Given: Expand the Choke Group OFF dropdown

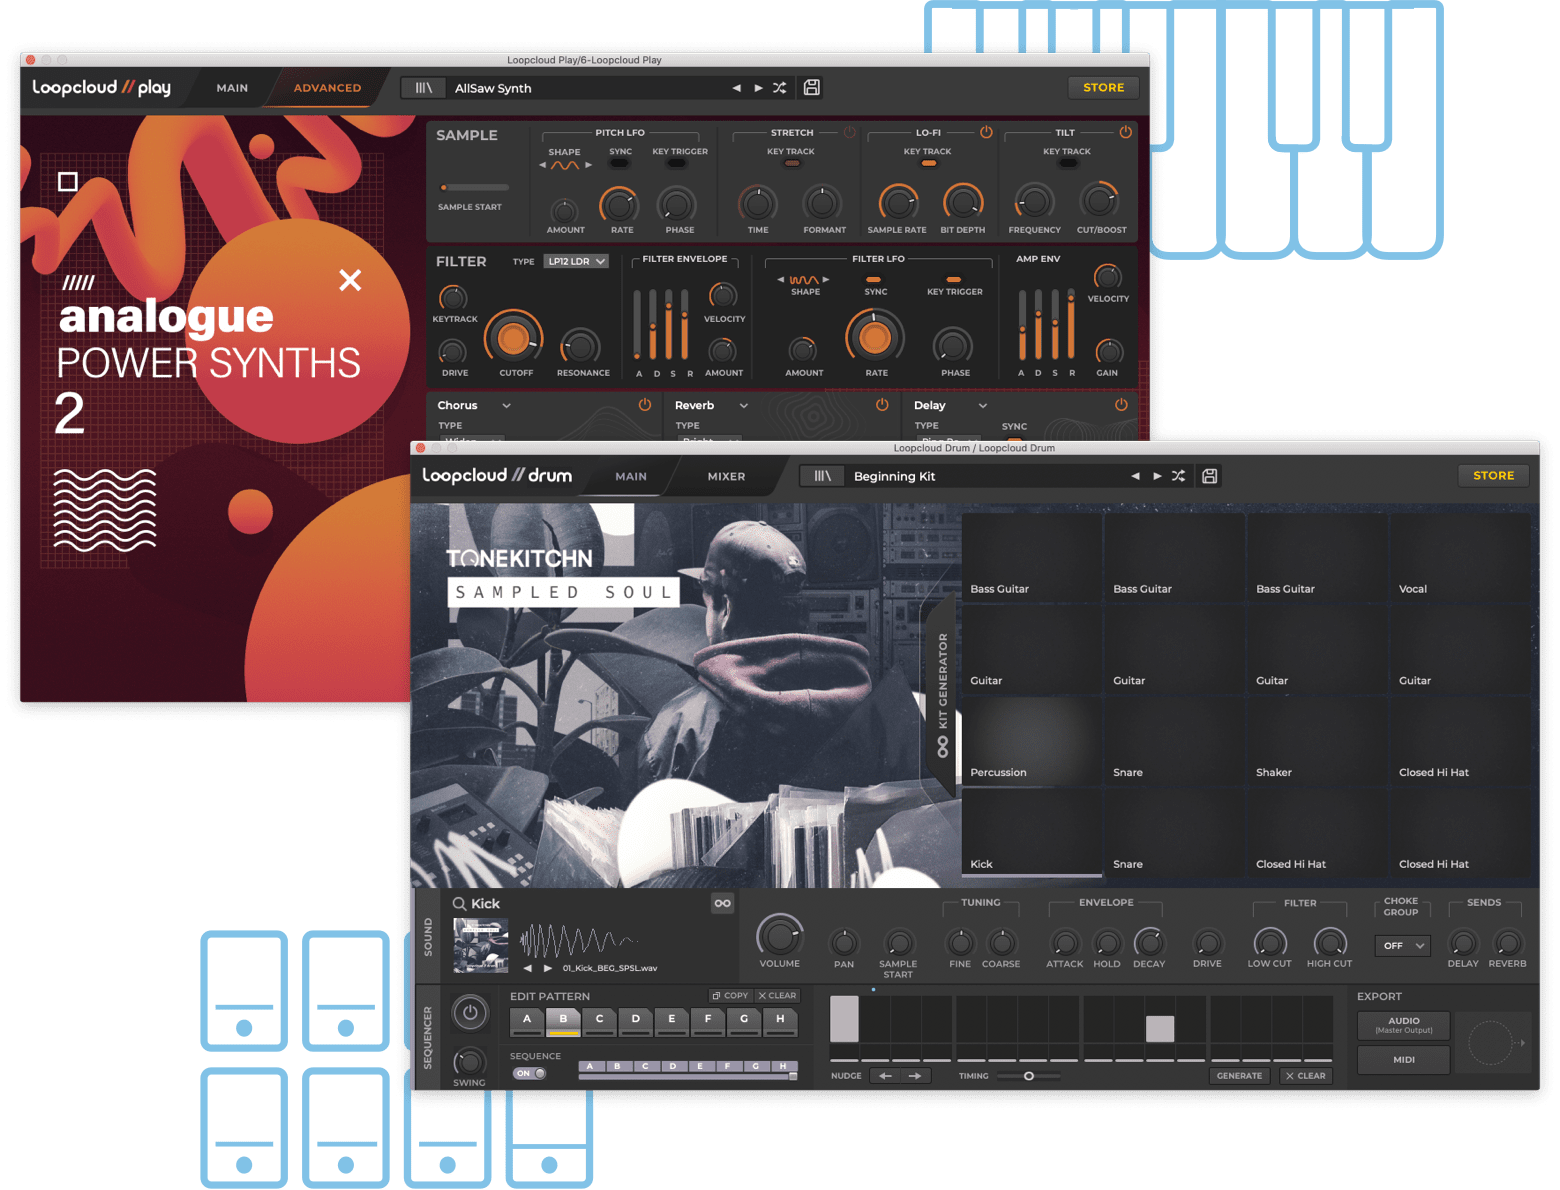Looking at the screenshot, I should (x=1402, y=946).
